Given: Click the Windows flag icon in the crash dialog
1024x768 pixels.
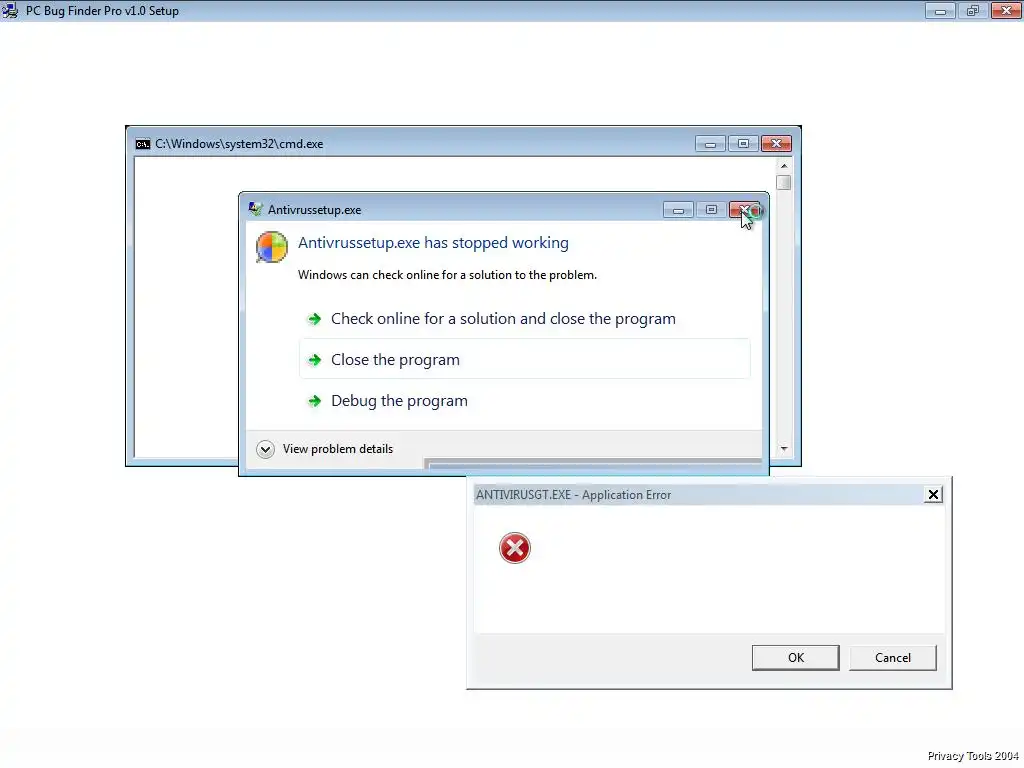Looking at the screenshot, I should 272,248.
